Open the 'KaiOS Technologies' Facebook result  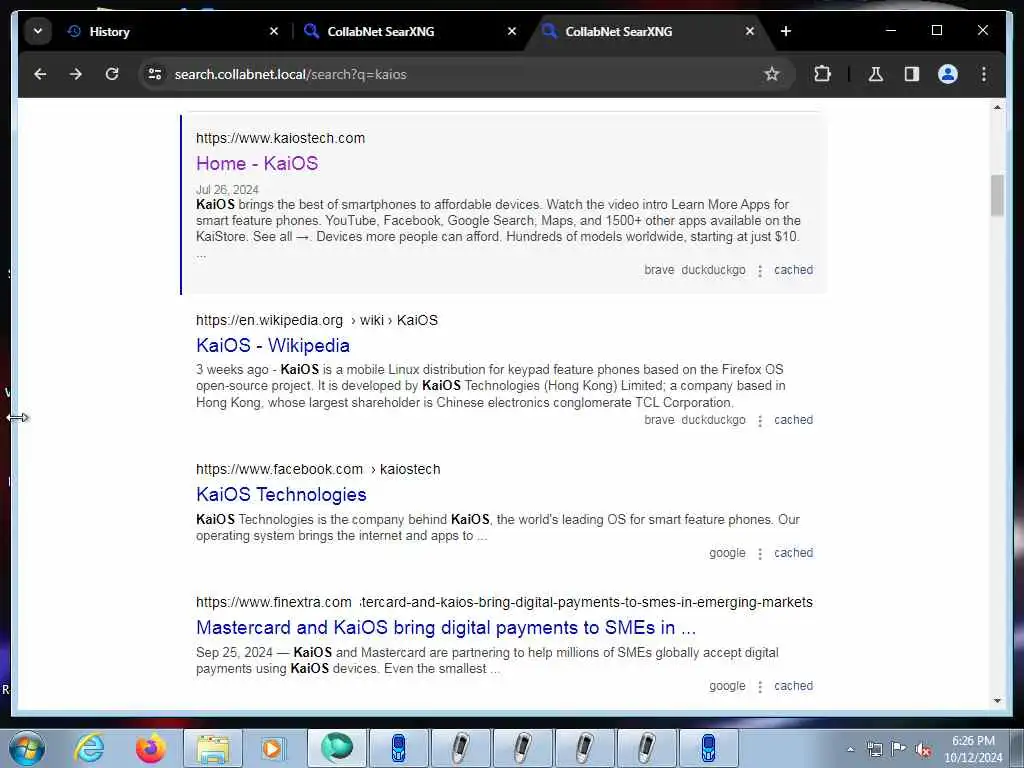[x=281, y=494]
